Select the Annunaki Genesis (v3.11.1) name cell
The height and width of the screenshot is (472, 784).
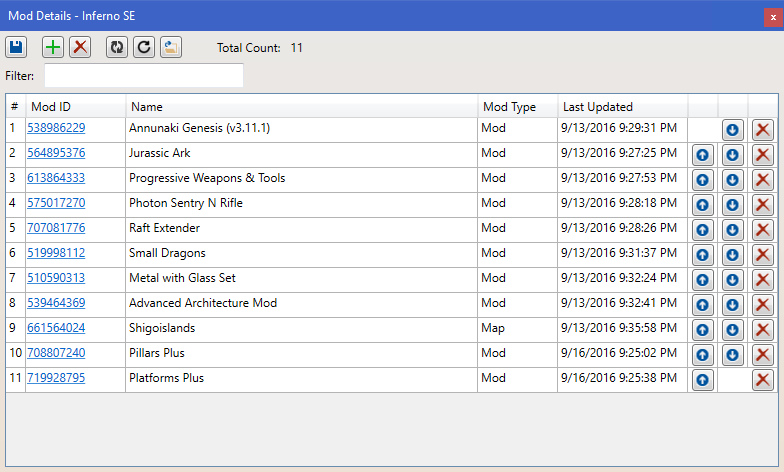(302, 130)
